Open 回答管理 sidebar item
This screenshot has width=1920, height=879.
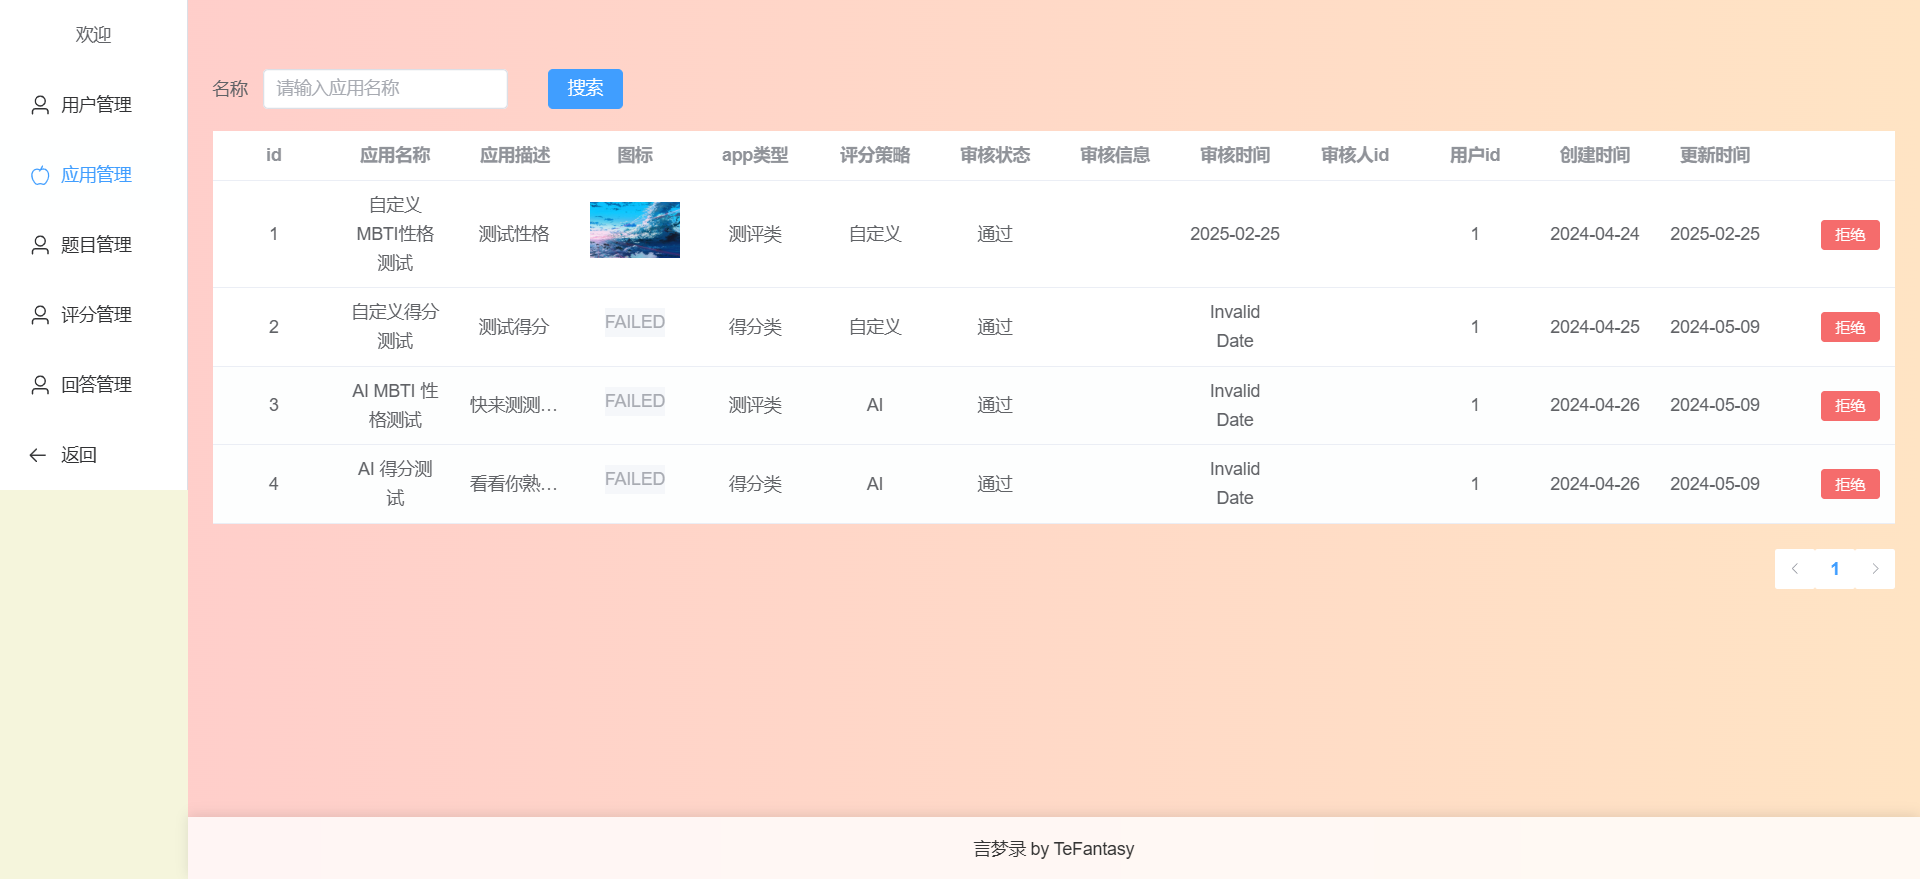(x=93, y=385)
